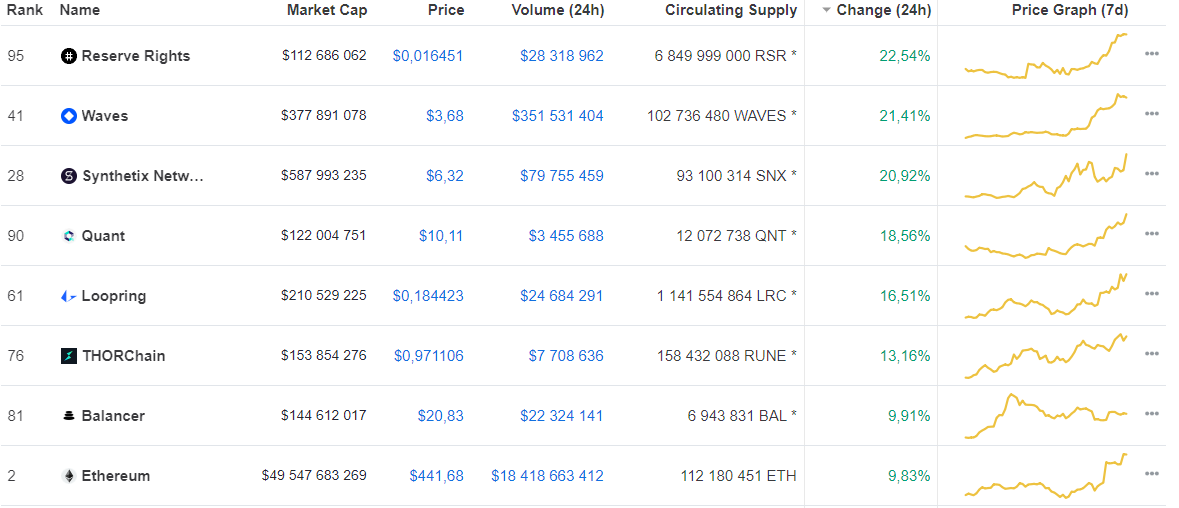Click Ethereum price $441,68

(436, 476)
